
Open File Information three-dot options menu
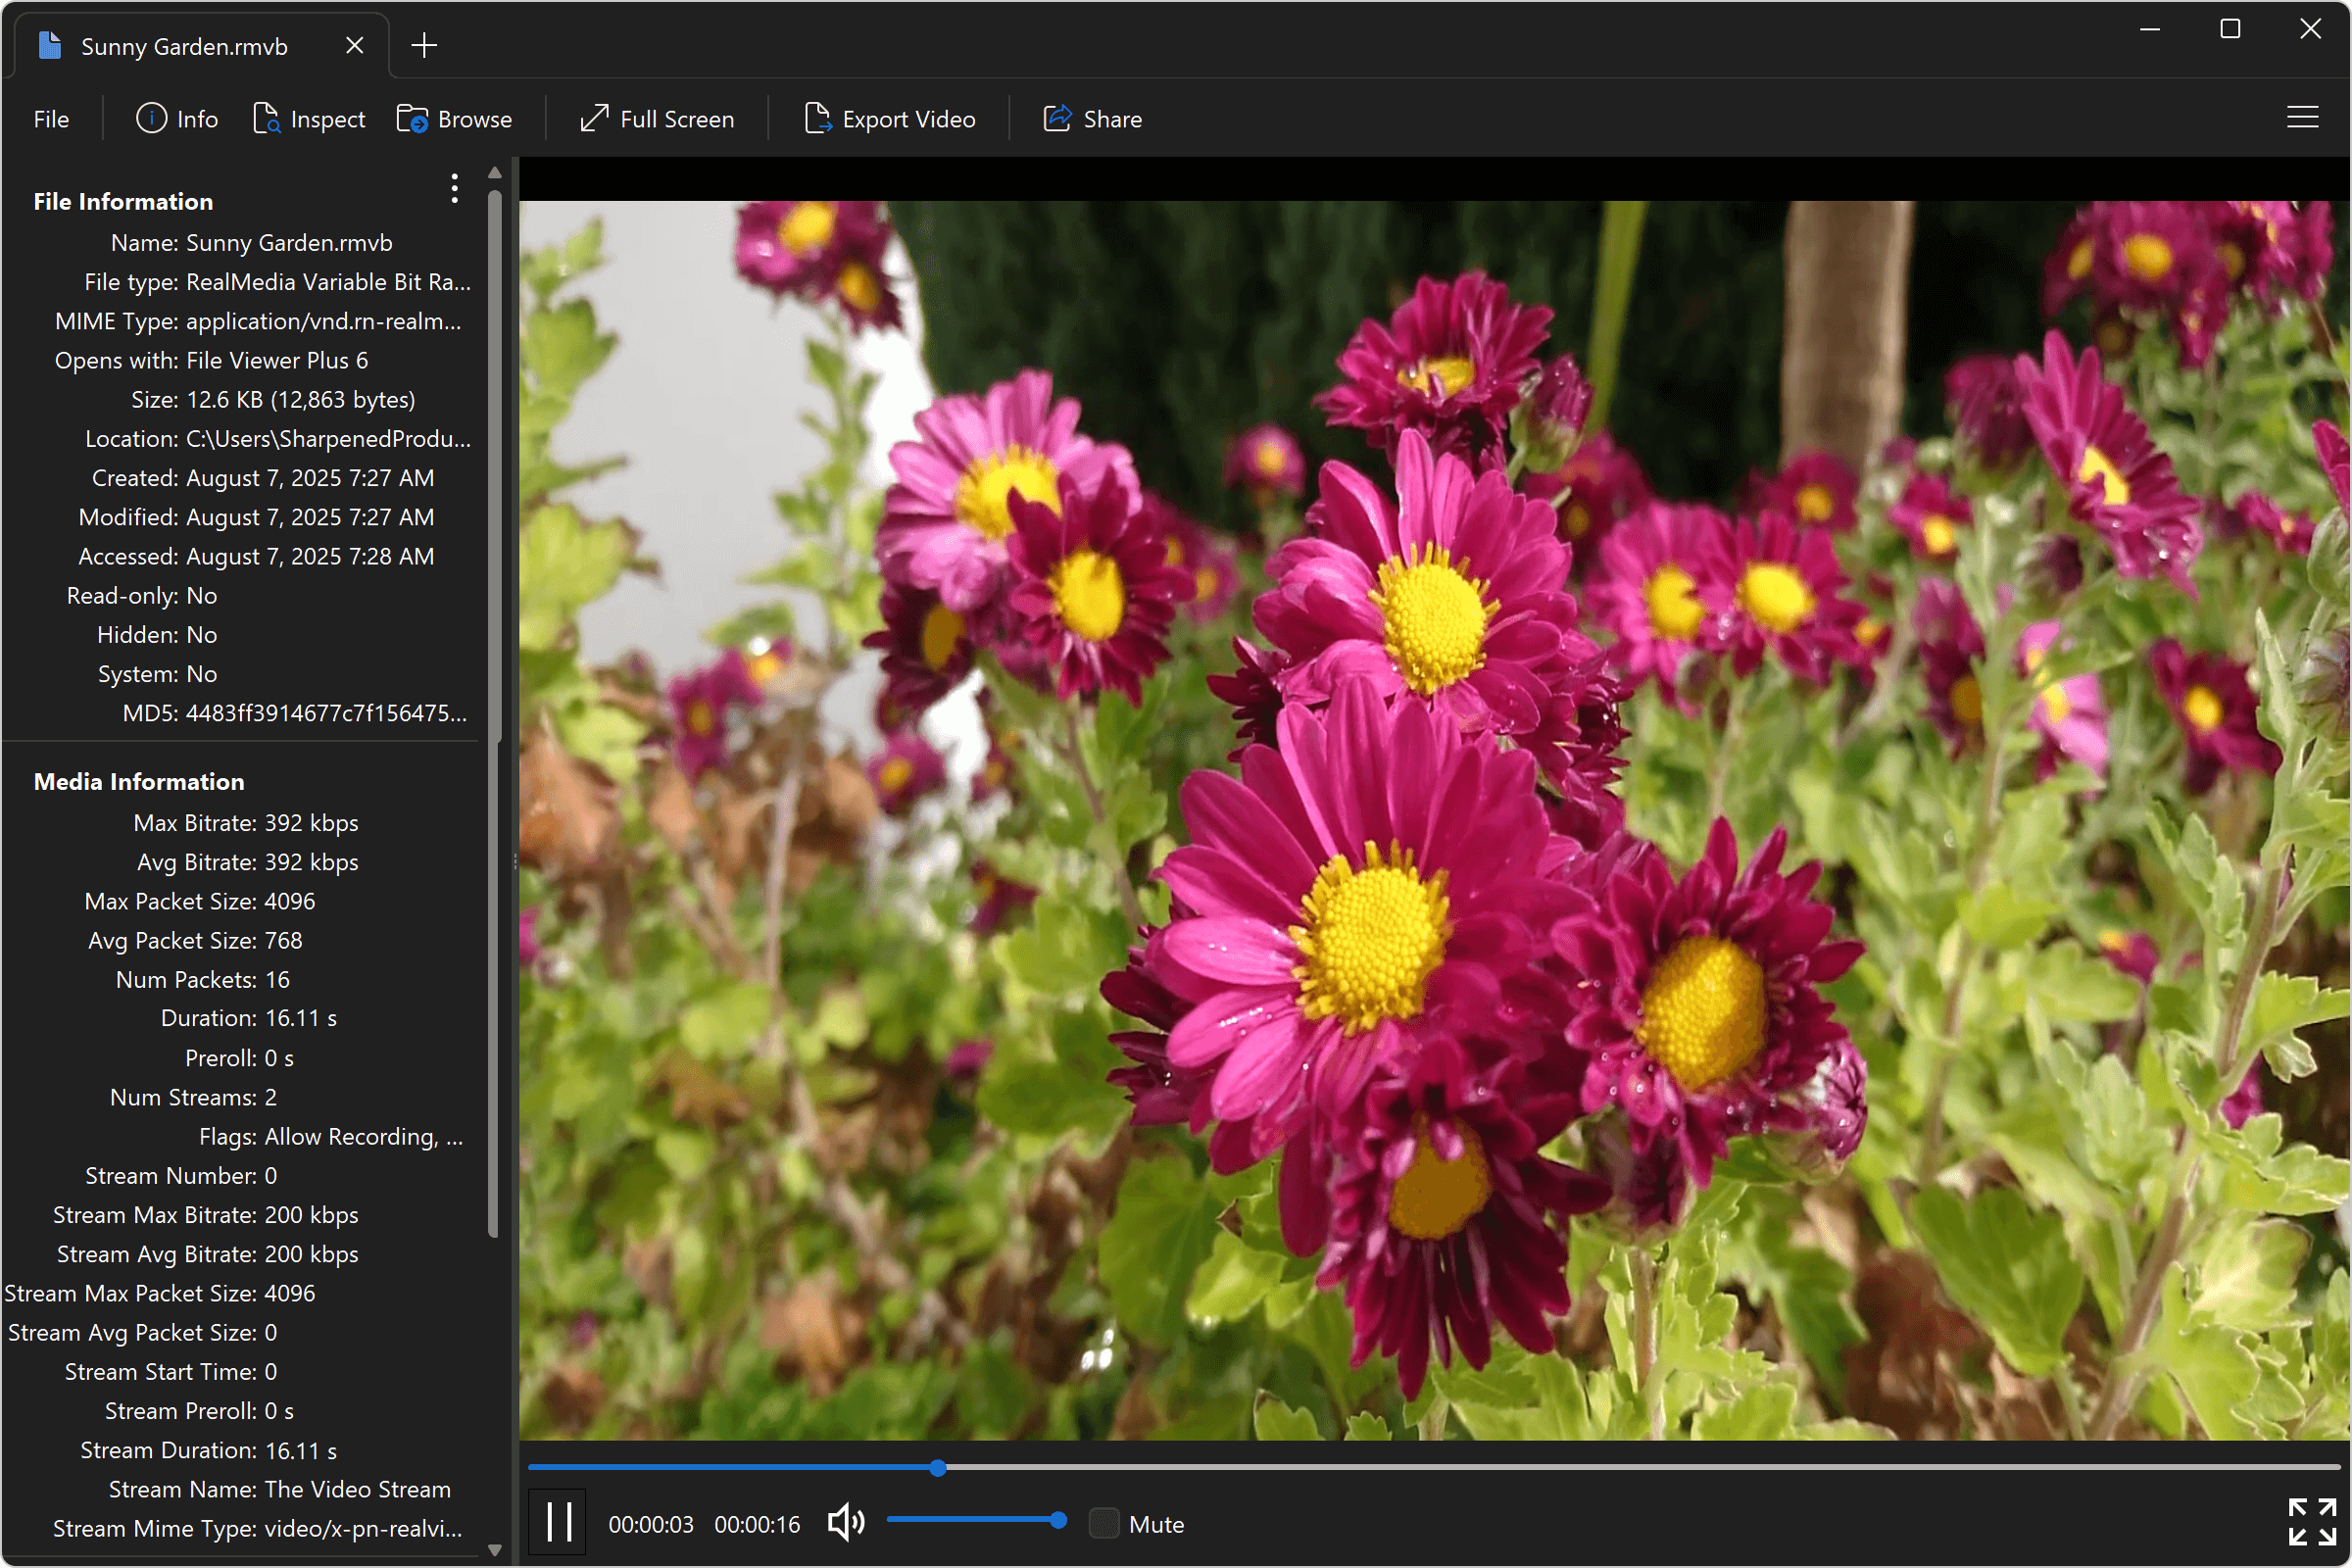pos(454,189)
